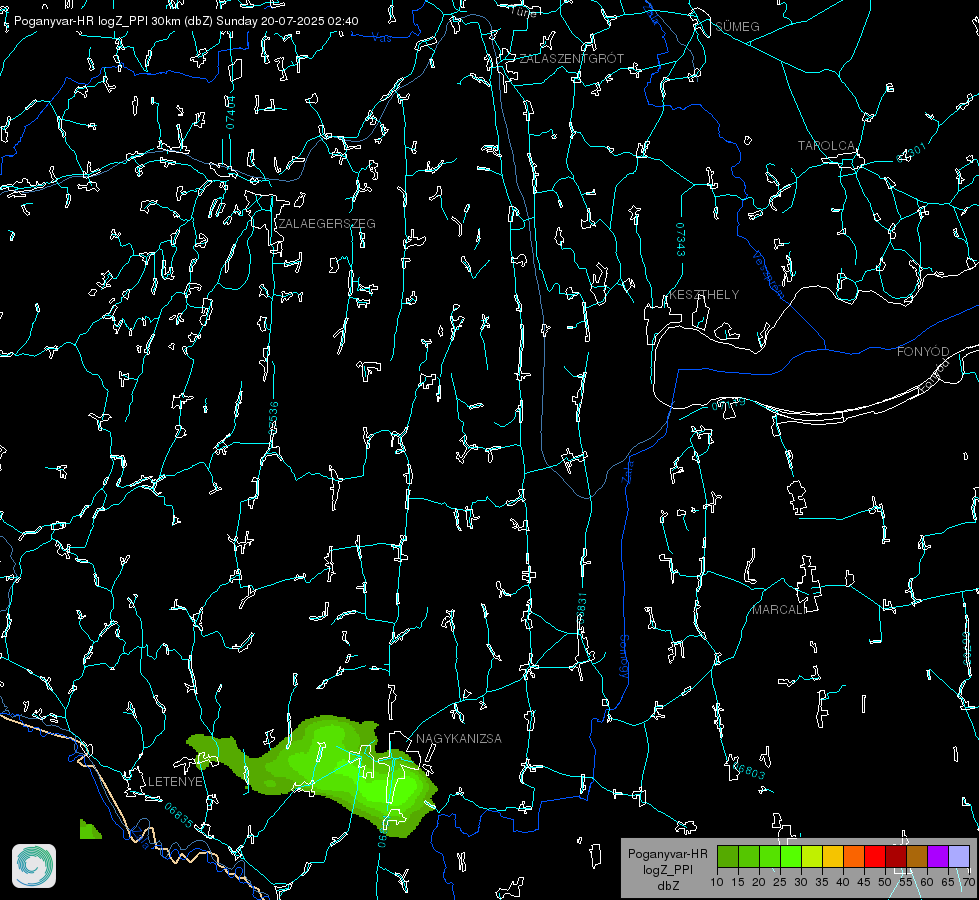This screenshot has width=979, height=900.
Task: Click the 30-35 dBZ yellow-green legend swatch
Action: pyautogui.click(x=812, y=856)
